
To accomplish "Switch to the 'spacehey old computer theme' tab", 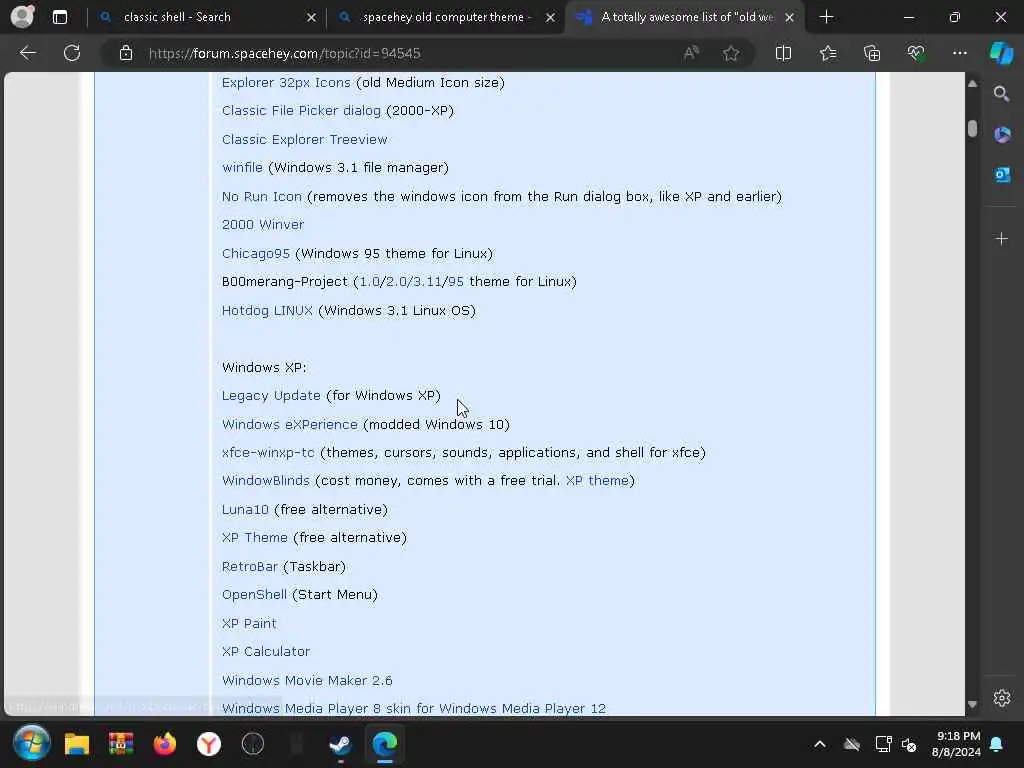I will coord(447,17).
